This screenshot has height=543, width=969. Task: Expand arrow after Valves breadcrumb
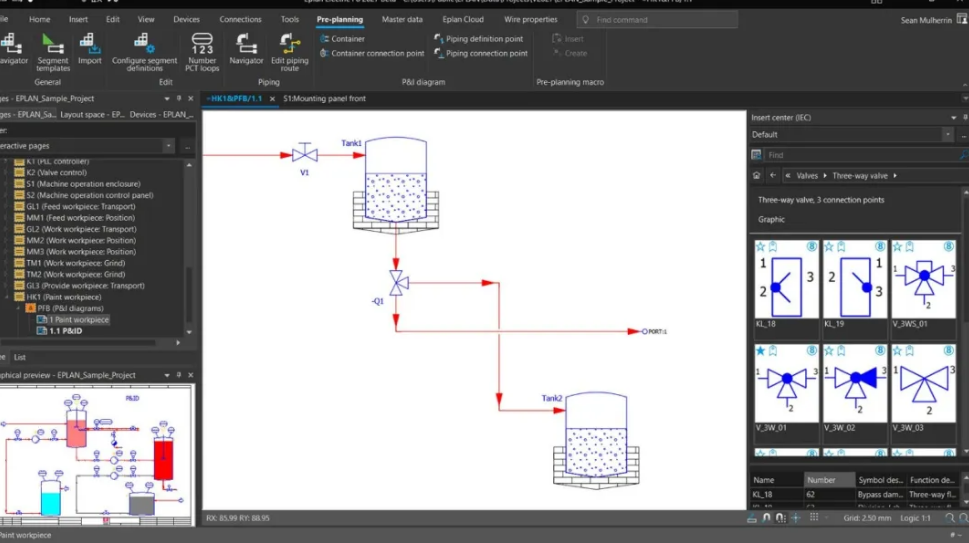coord(824,175)
